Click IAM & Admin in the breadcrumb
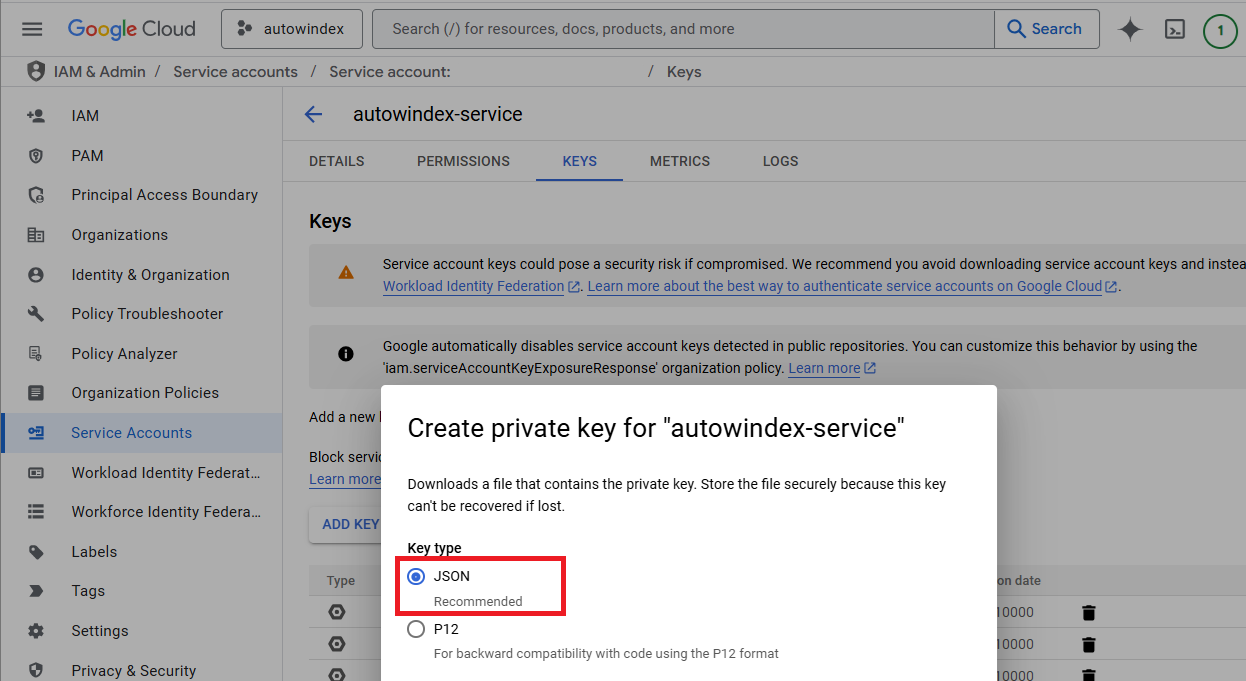Image resolution: width=1246 pixels, height=681 pixels. [x=100, y=72]
